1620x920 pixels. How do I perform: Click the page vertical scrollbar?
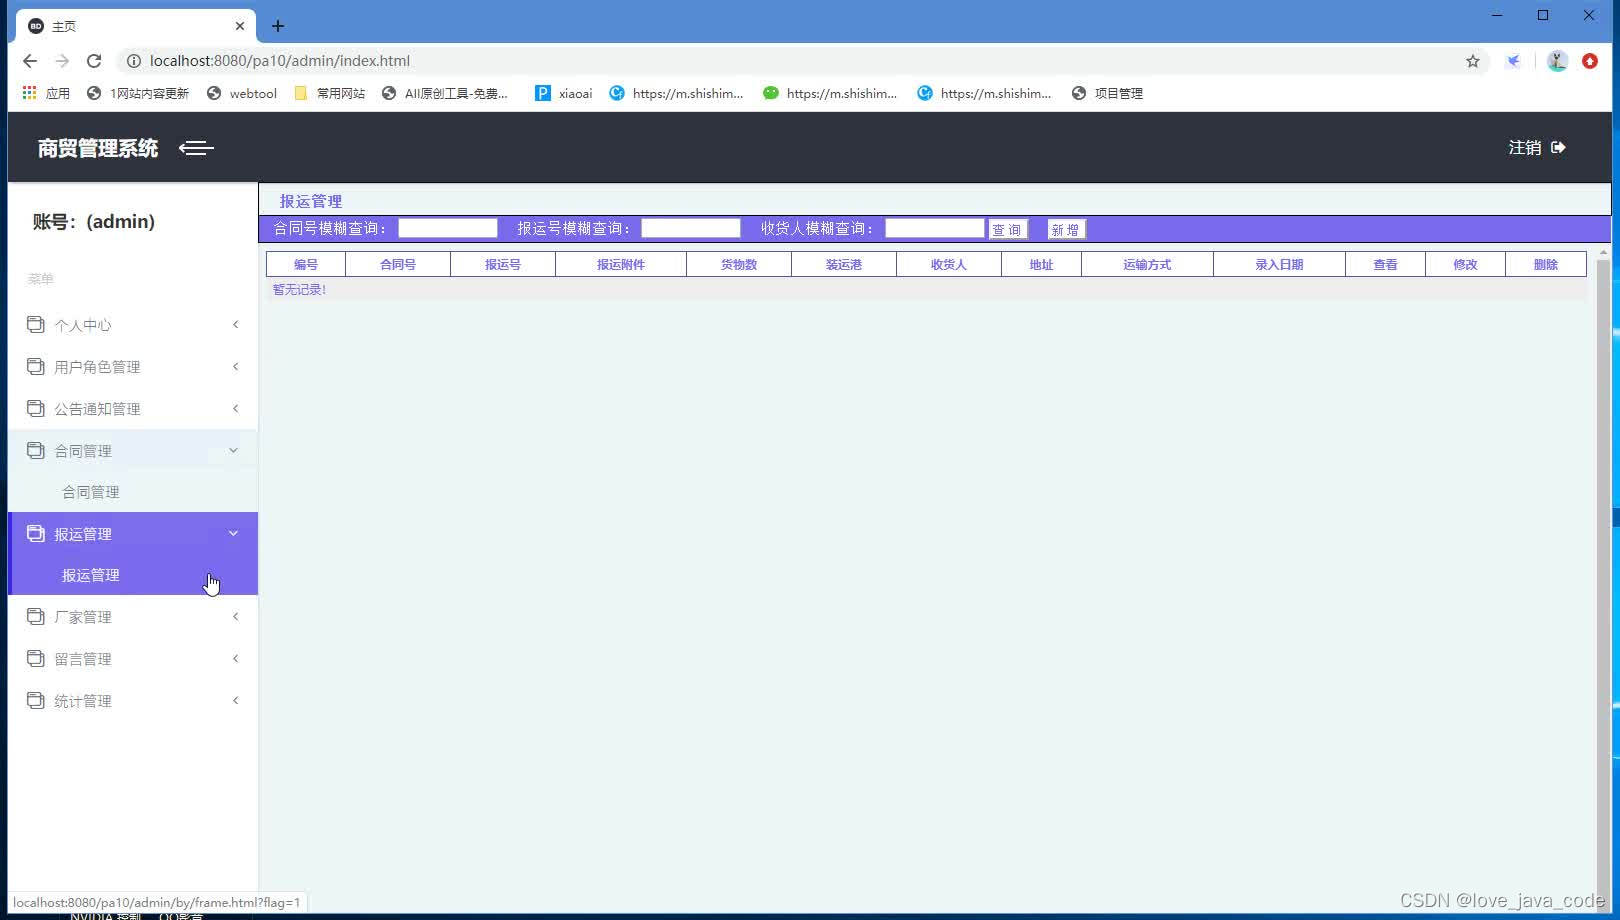click(1603, 580)
